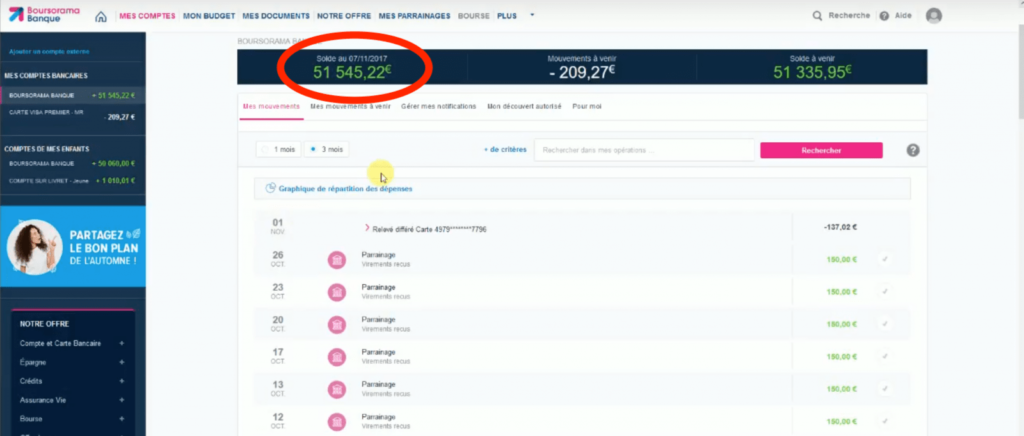The height and width of the screenshot is (436, 1024).
Task: Go to home via house icon
Action: [101, 16]
